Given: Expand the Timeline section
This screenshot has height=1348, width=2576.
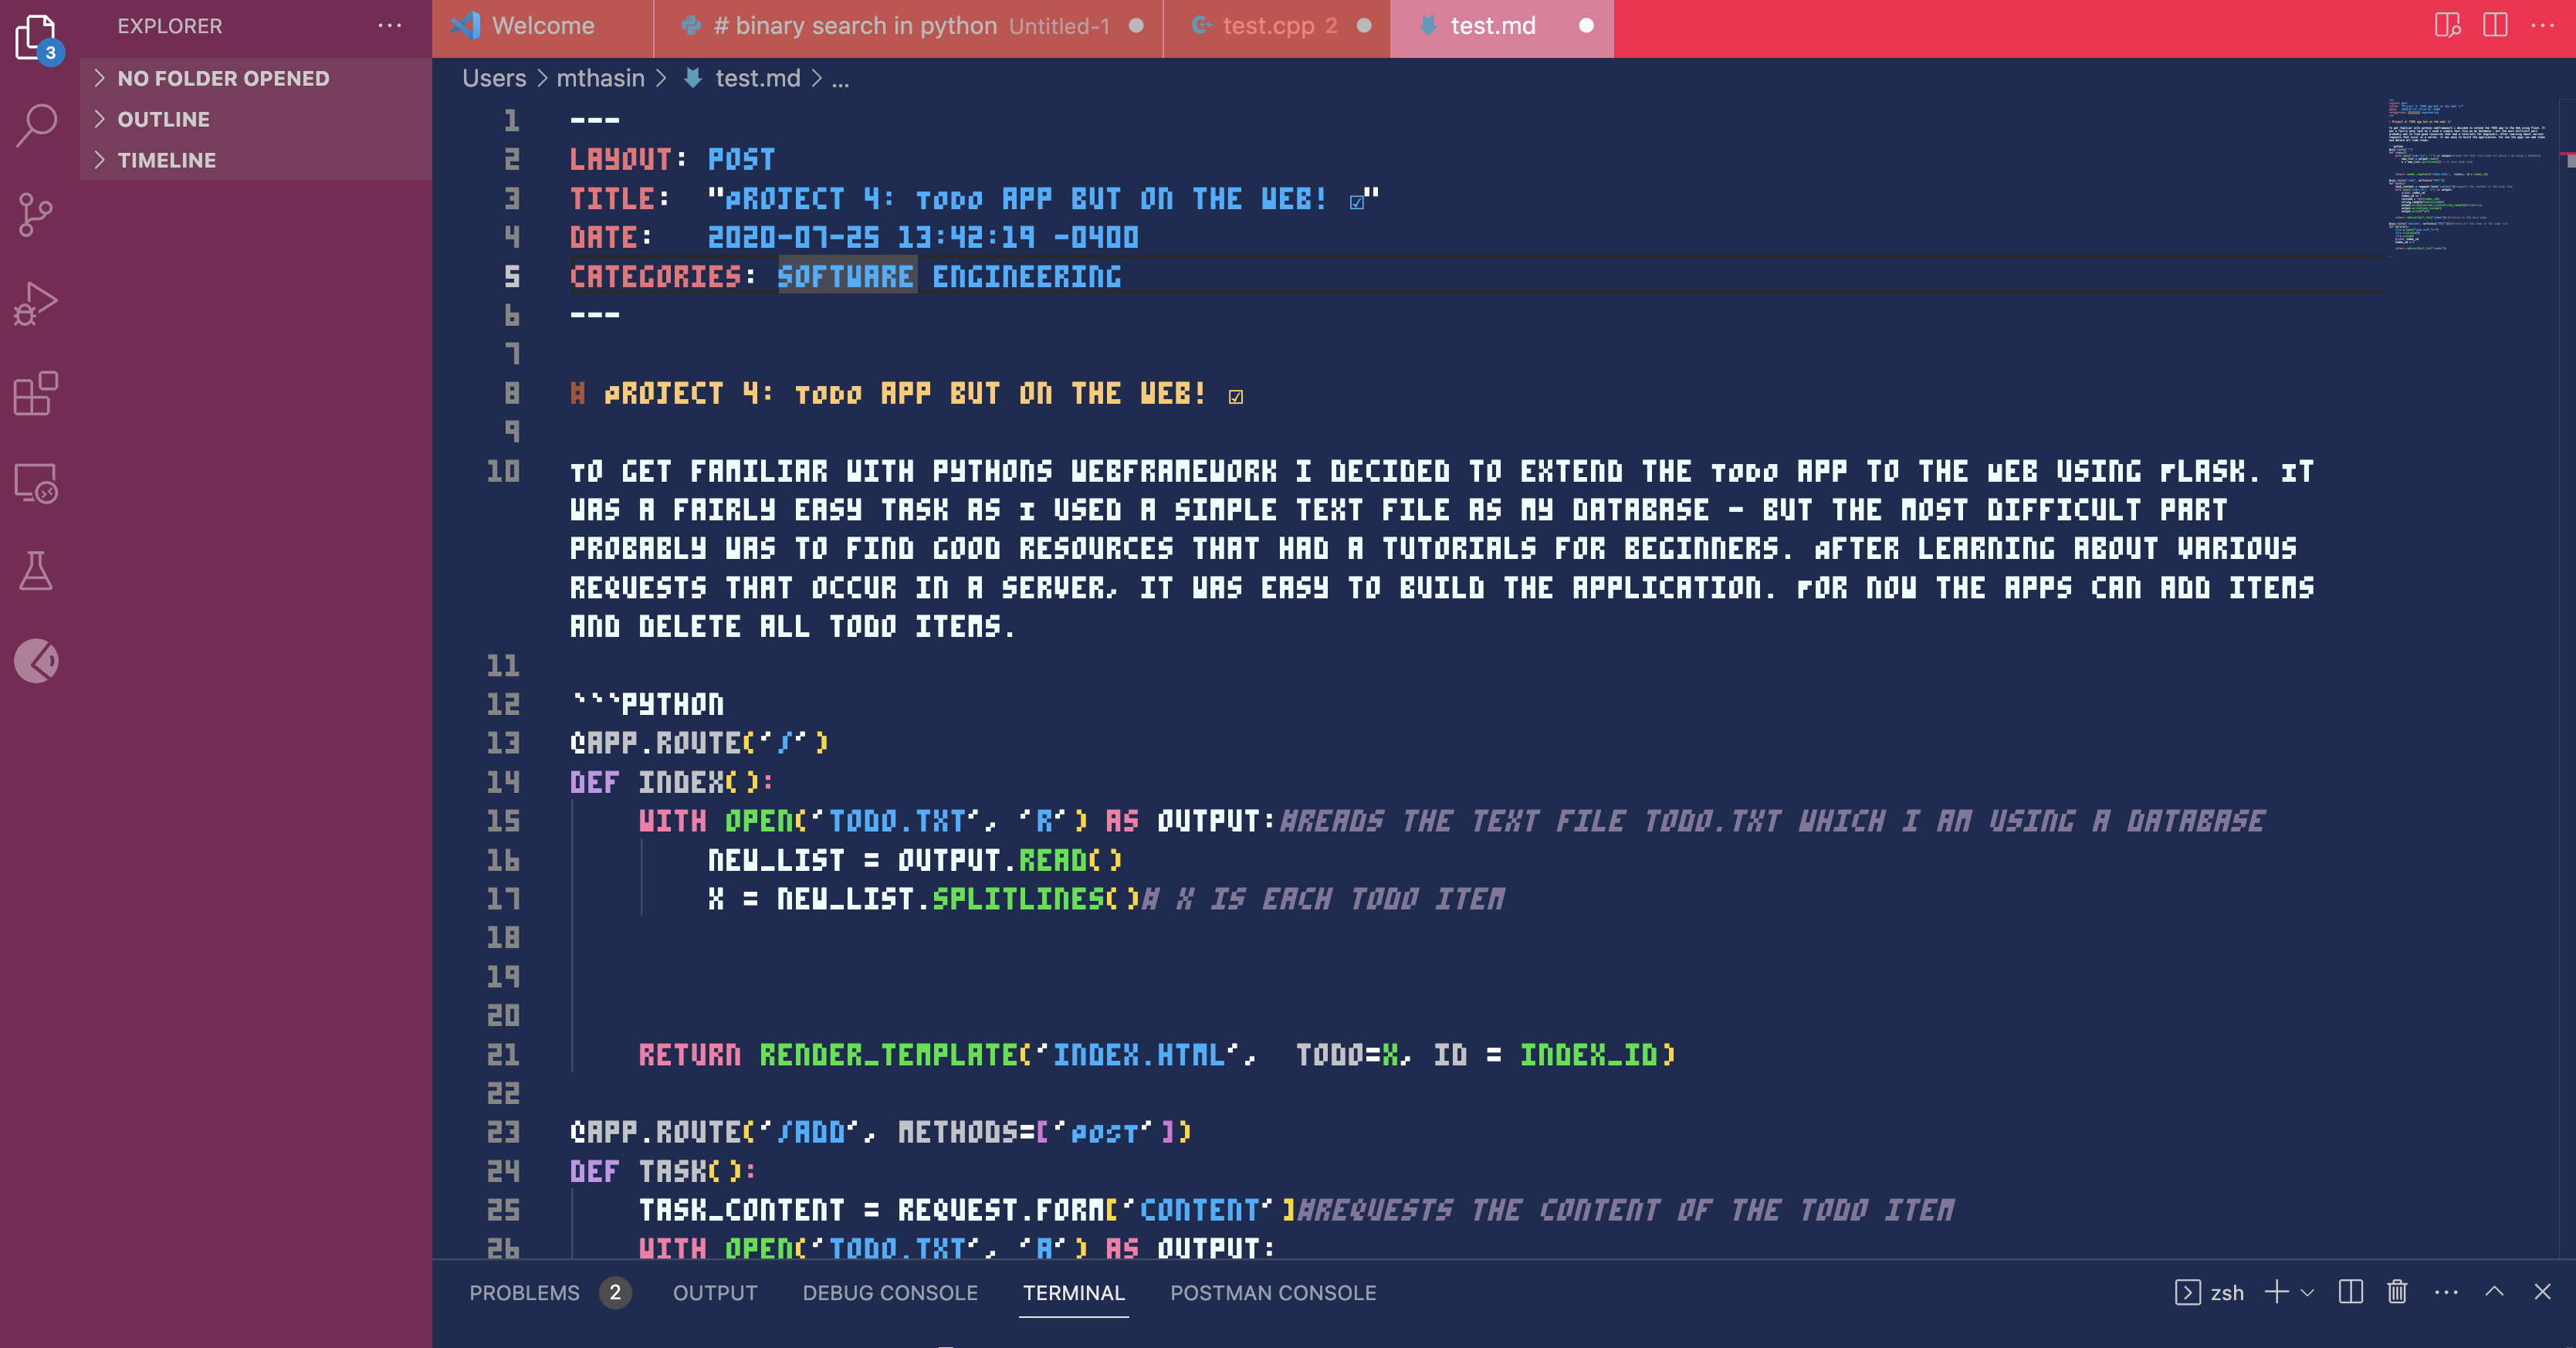Looking at the screenshot, I should 256,160.
